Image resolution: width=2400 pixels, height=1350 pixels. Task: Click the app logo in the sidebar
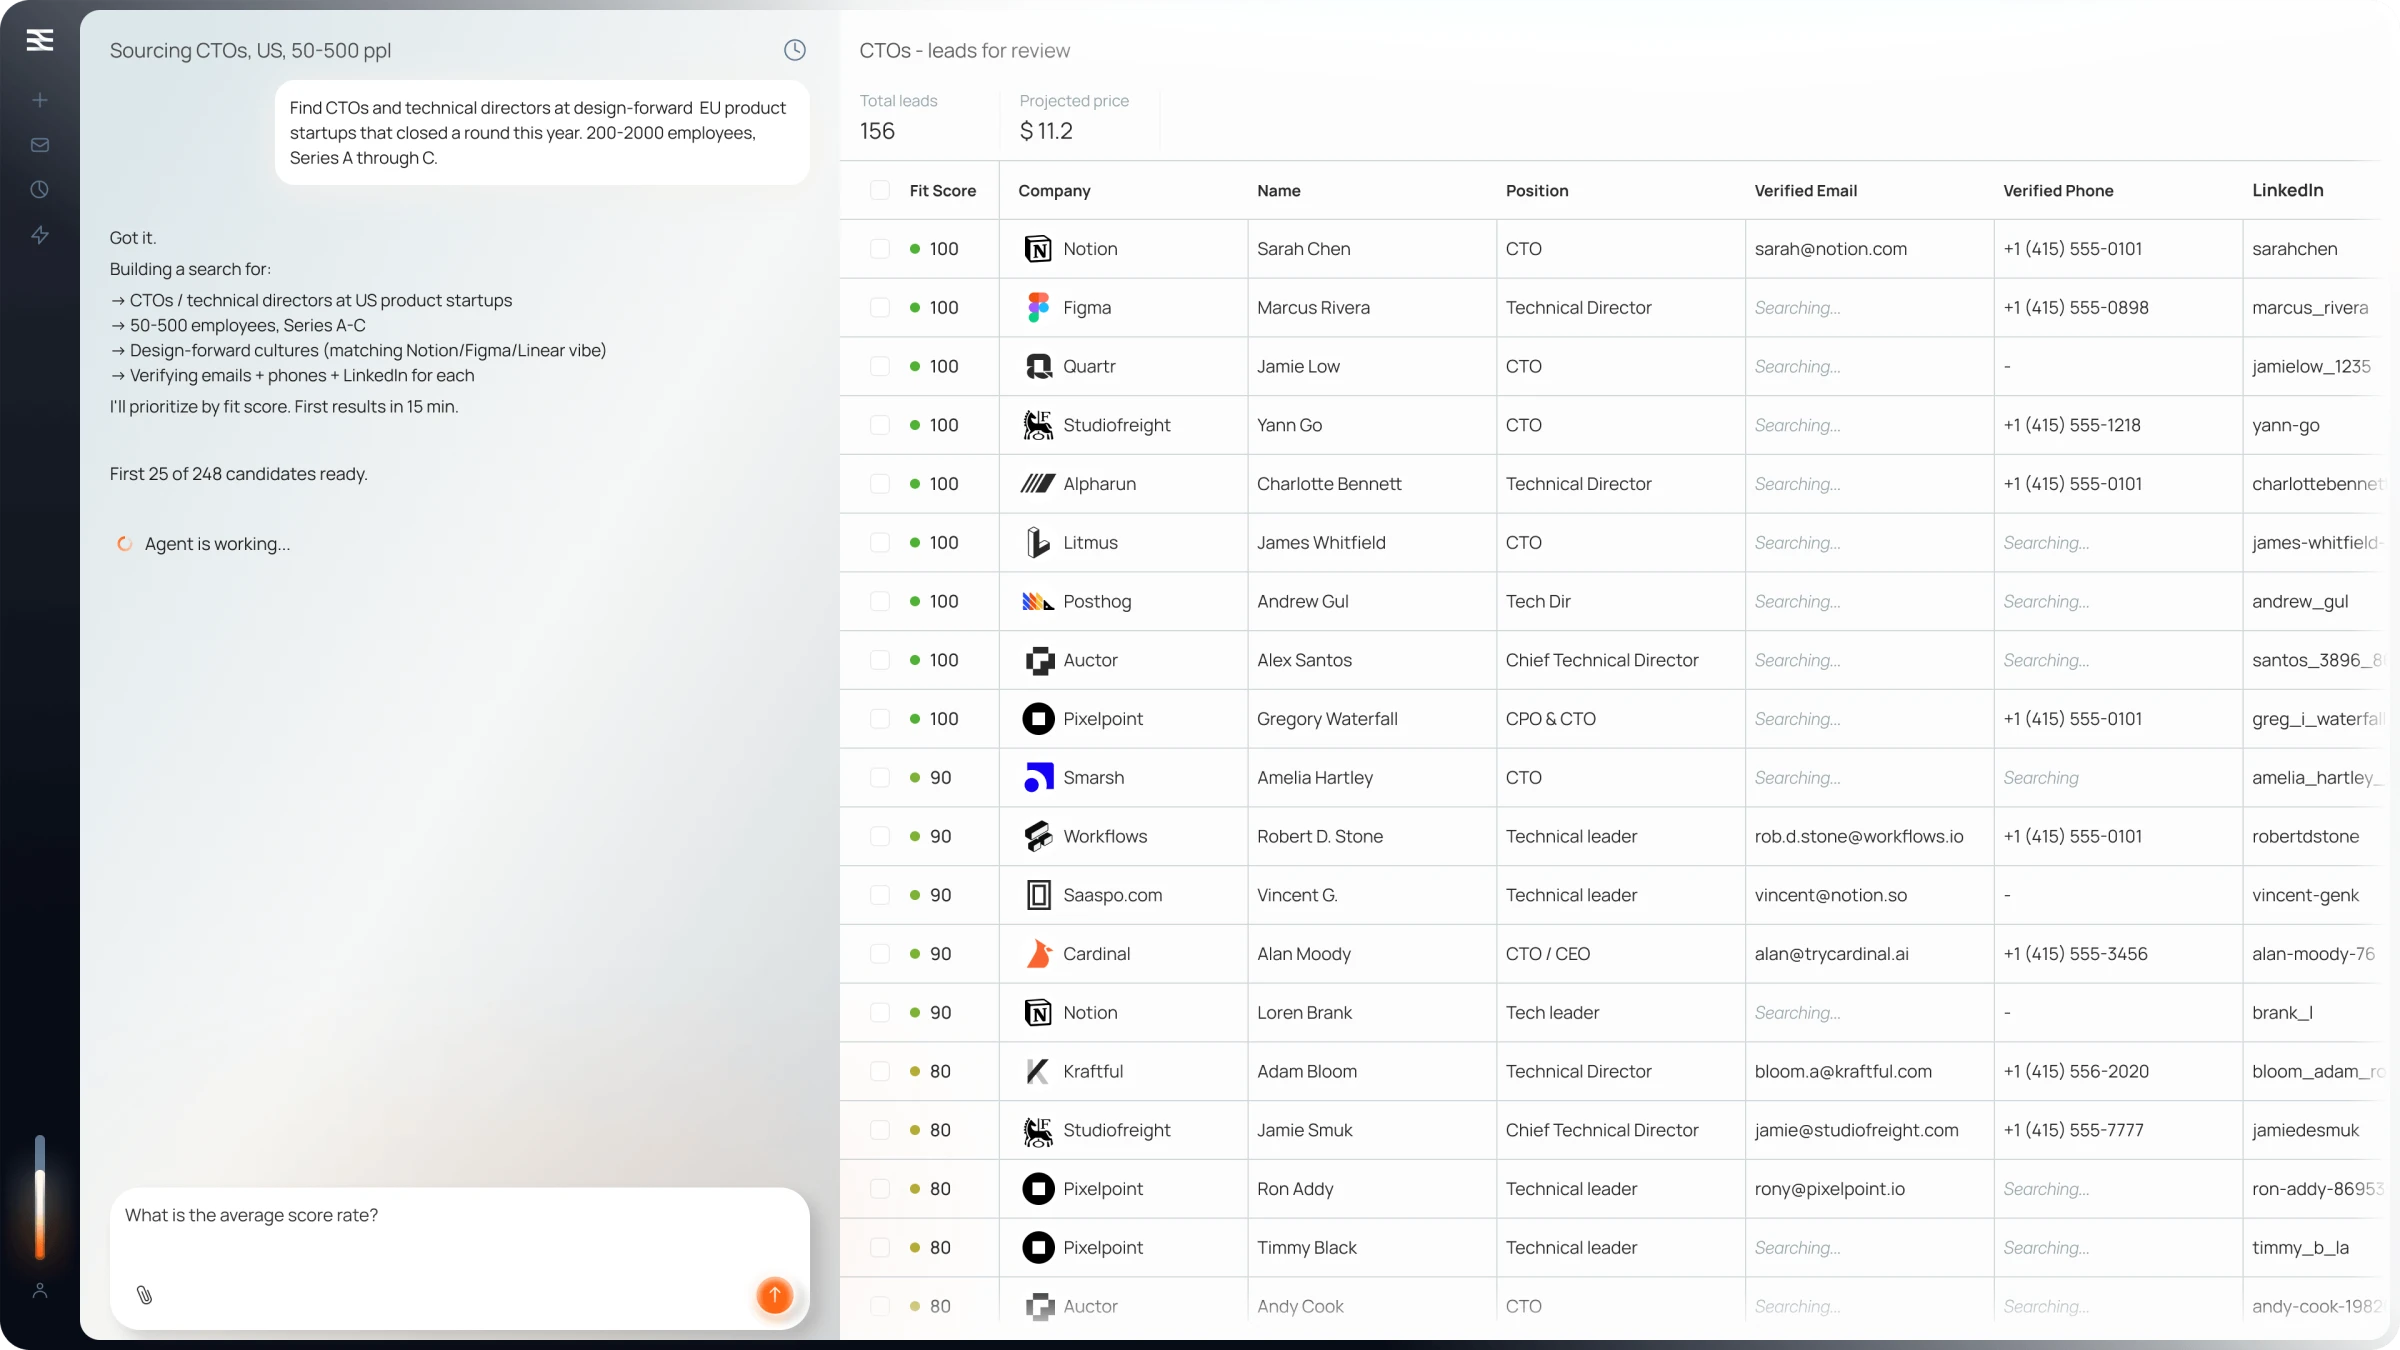pyautogui.click(x=40, y=40)
